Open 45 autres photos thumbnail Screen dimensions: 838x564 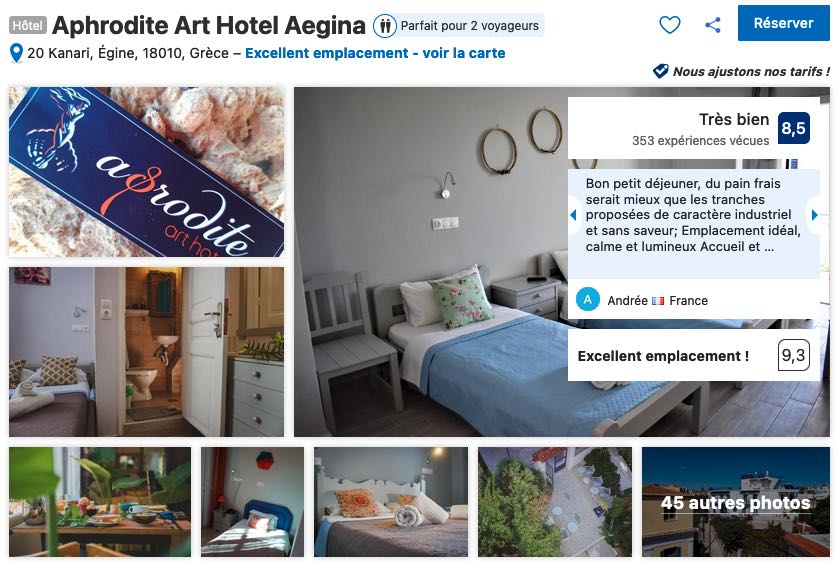pos(735,502)
